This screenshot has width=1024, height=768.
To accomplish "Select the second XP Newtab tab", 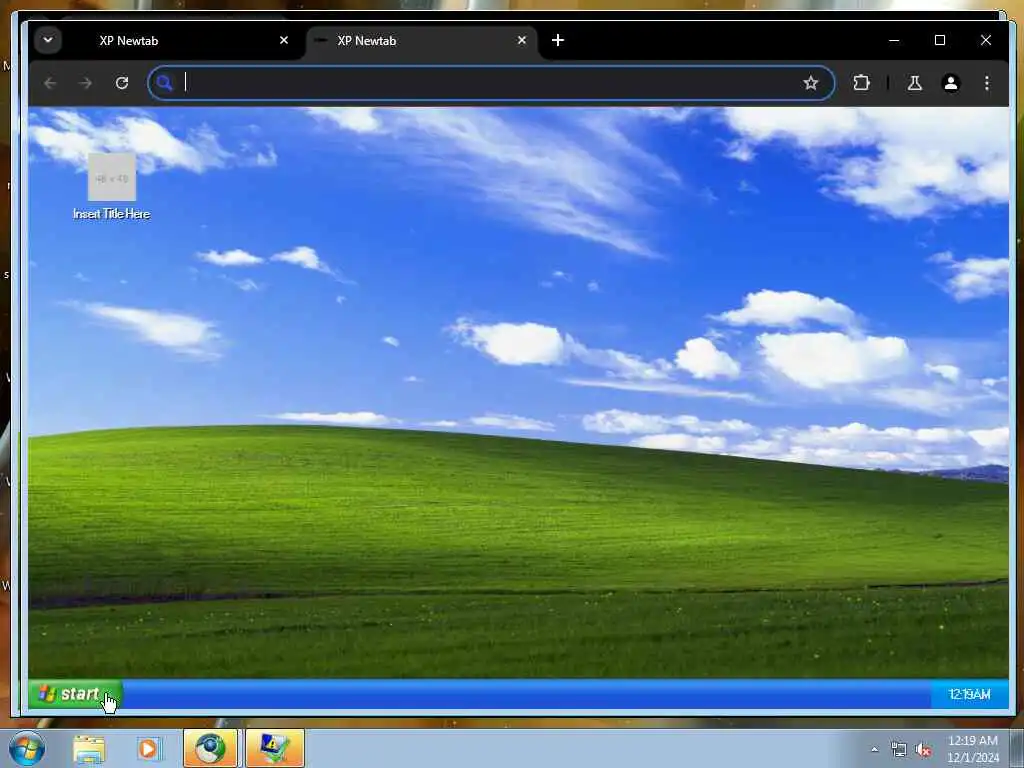I will click(422, 40).
